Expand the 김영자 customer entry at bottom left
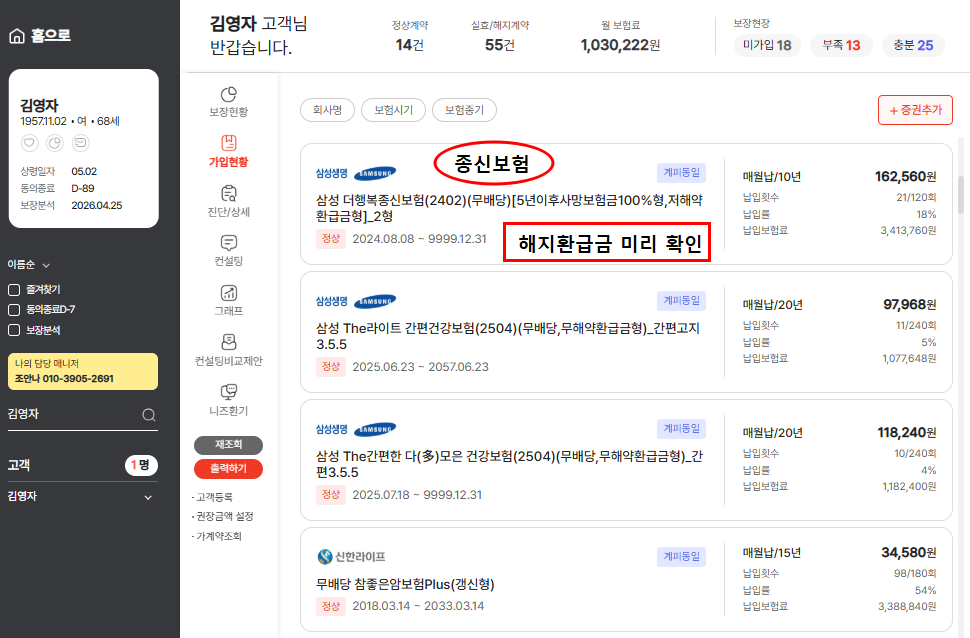Screen dimensions: 970x638 tap(146, 497)
